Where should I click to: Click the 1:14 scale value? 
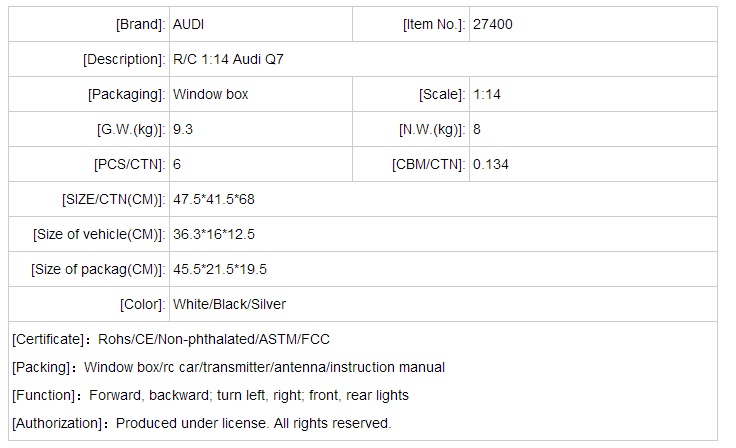click(x=487, y=94)
